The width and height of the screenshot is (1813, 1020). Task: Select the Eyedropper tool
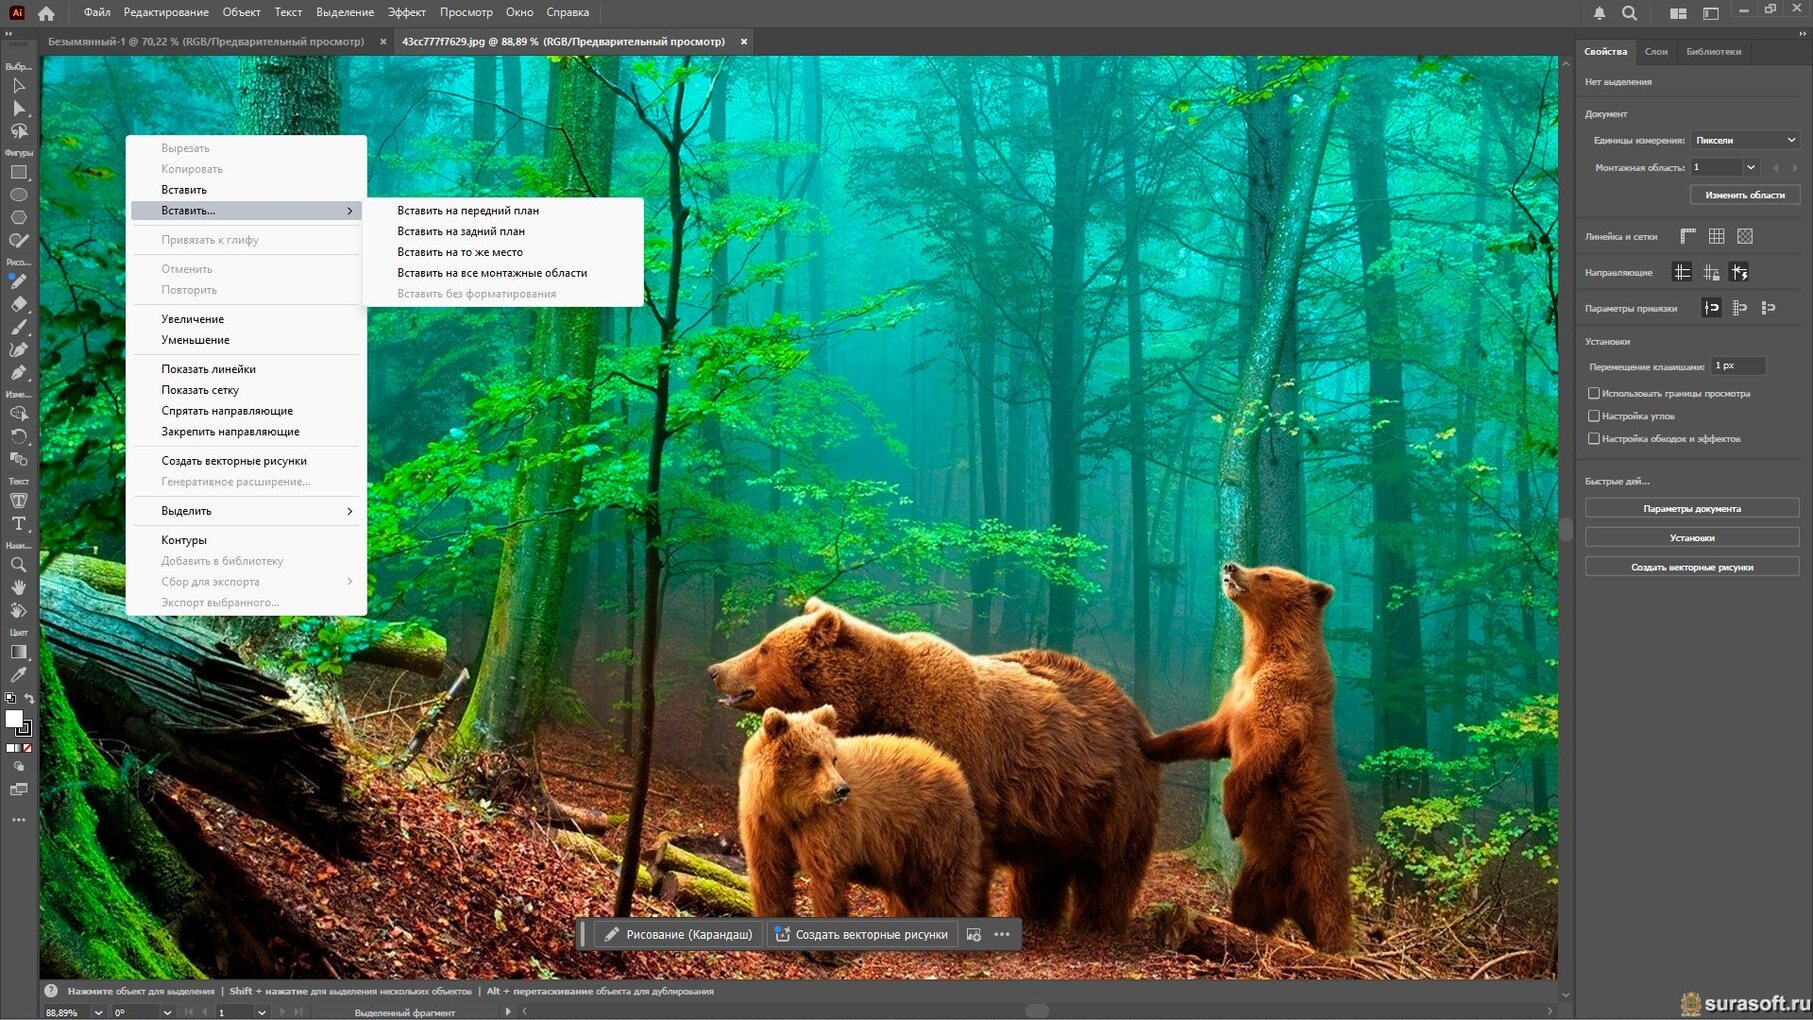coord(18,675)
